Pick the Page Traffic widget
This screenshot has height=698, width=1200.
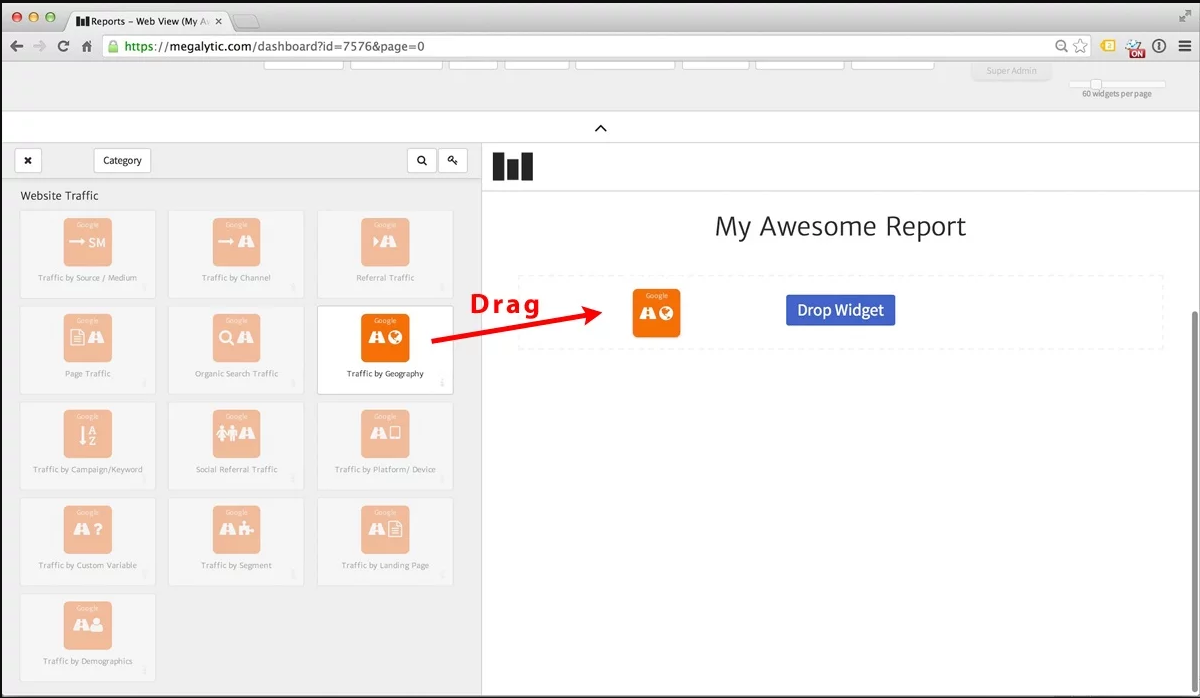click(x=88, y=350)
